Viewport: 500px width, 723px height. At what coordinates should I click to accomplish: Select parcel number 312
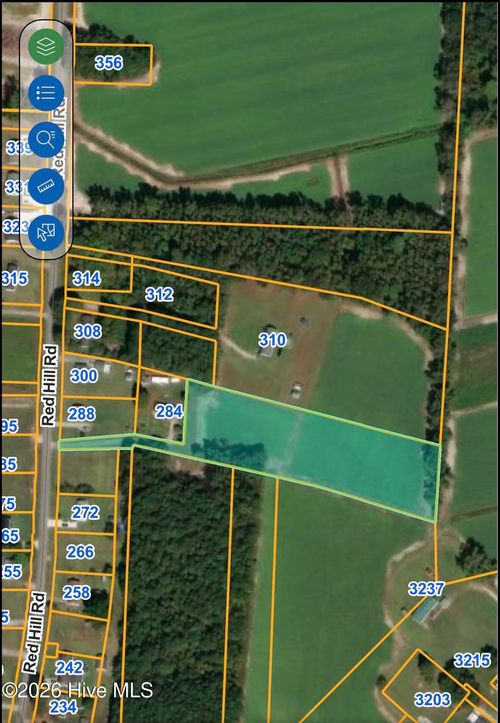tap(159, 294)
